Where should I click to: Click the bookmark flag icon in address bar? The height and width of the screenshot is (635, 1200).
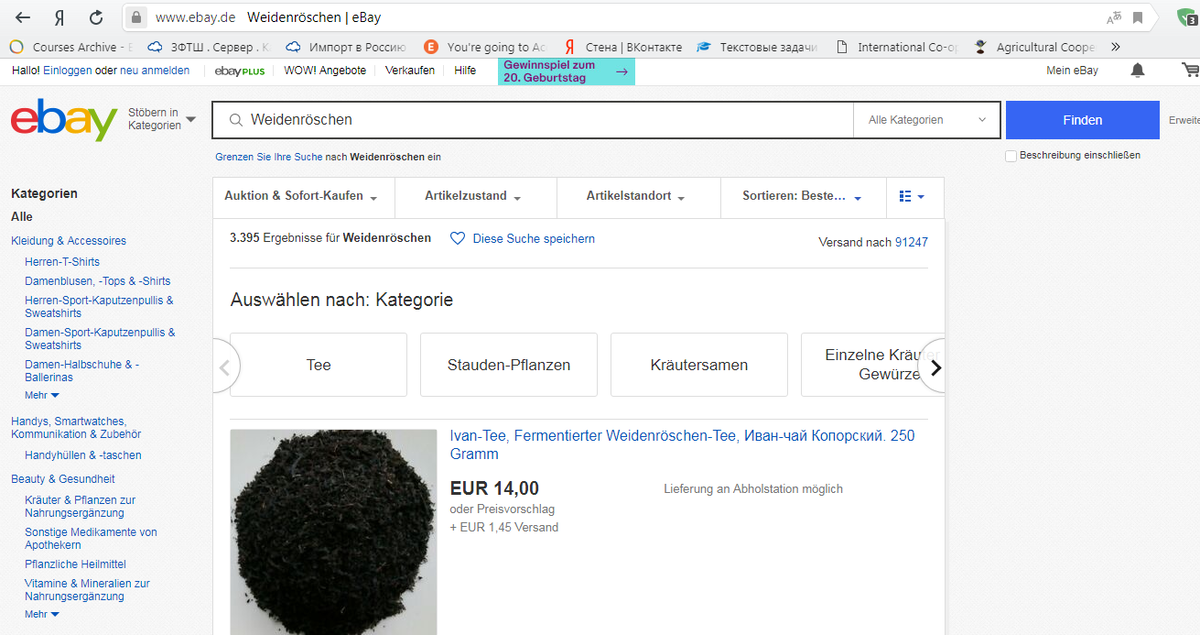[1138, 17]
